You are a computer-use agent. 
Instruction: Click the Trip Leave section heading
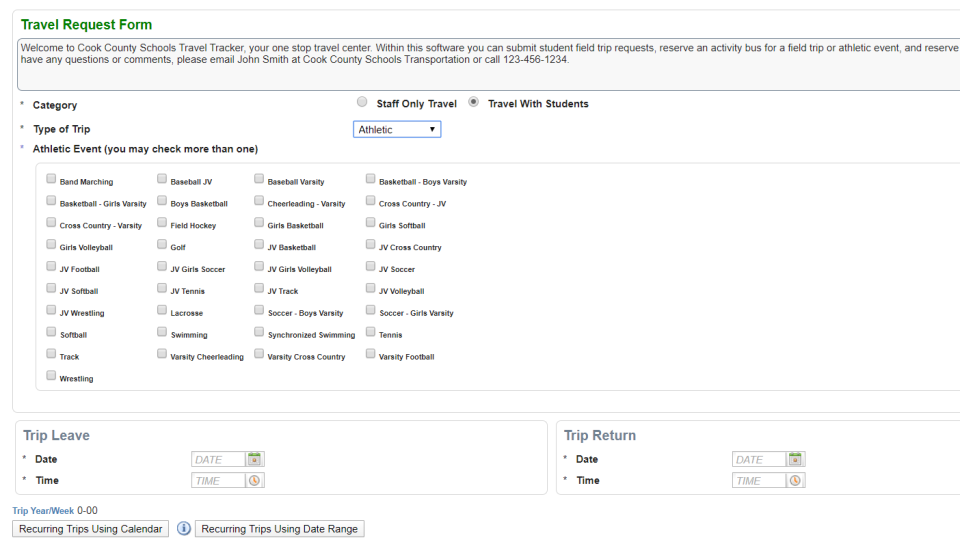(x=56, y=435)
